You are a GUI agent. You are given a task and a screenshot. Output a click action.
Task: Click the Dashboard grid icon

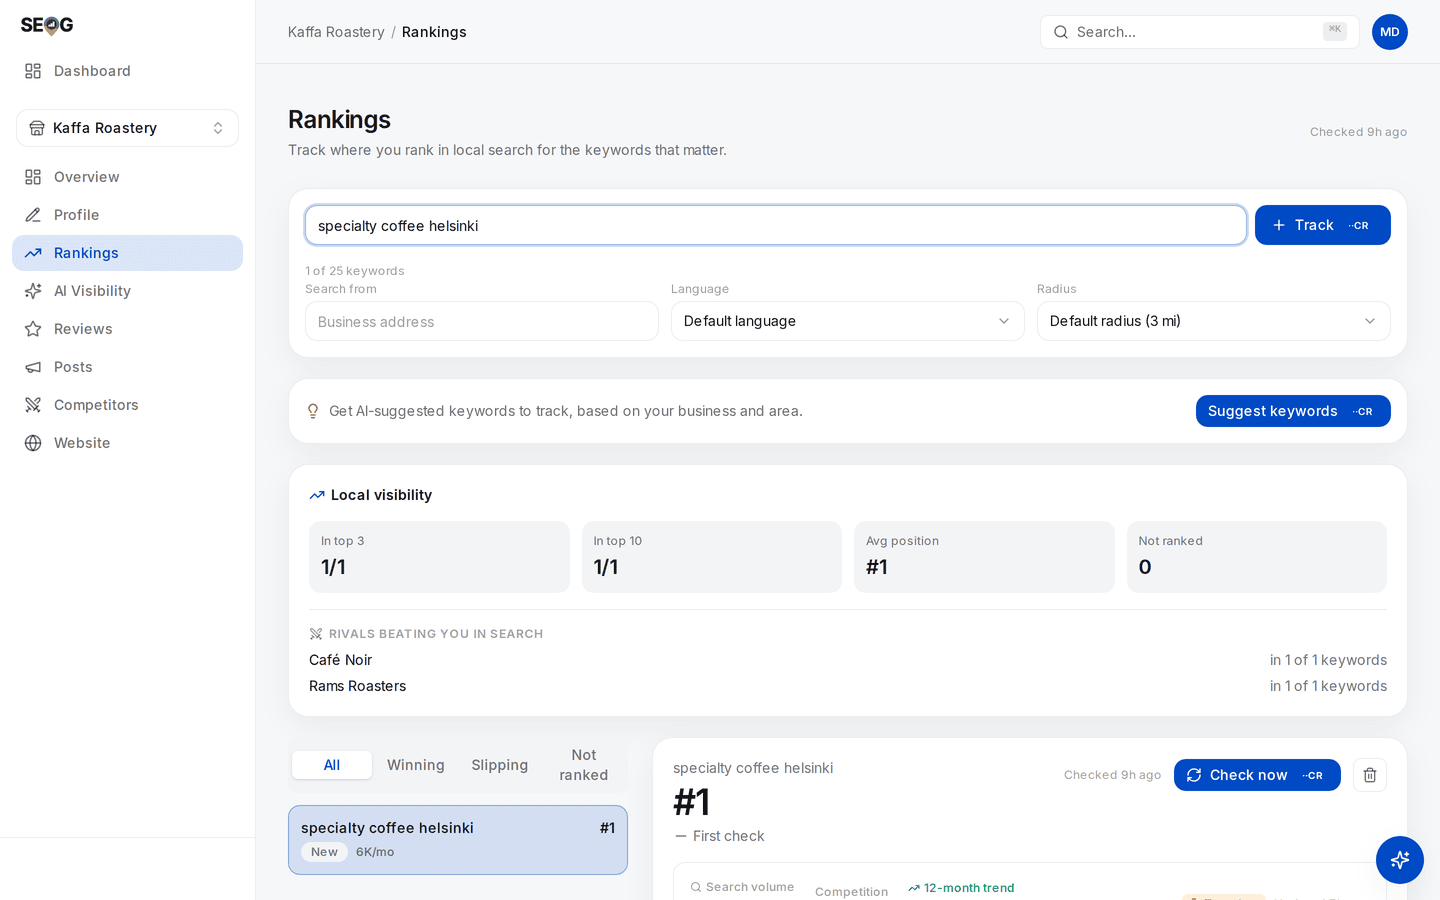33,71
